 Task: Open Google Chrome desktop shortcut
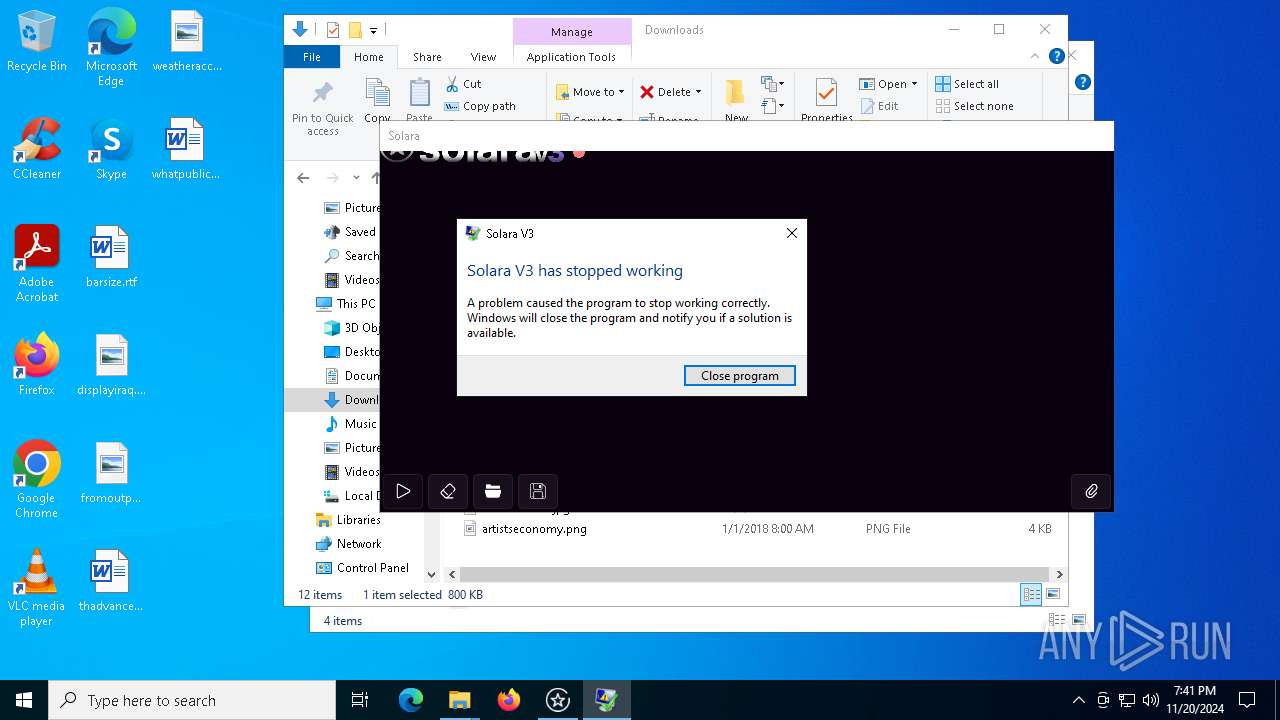(37, 480)
